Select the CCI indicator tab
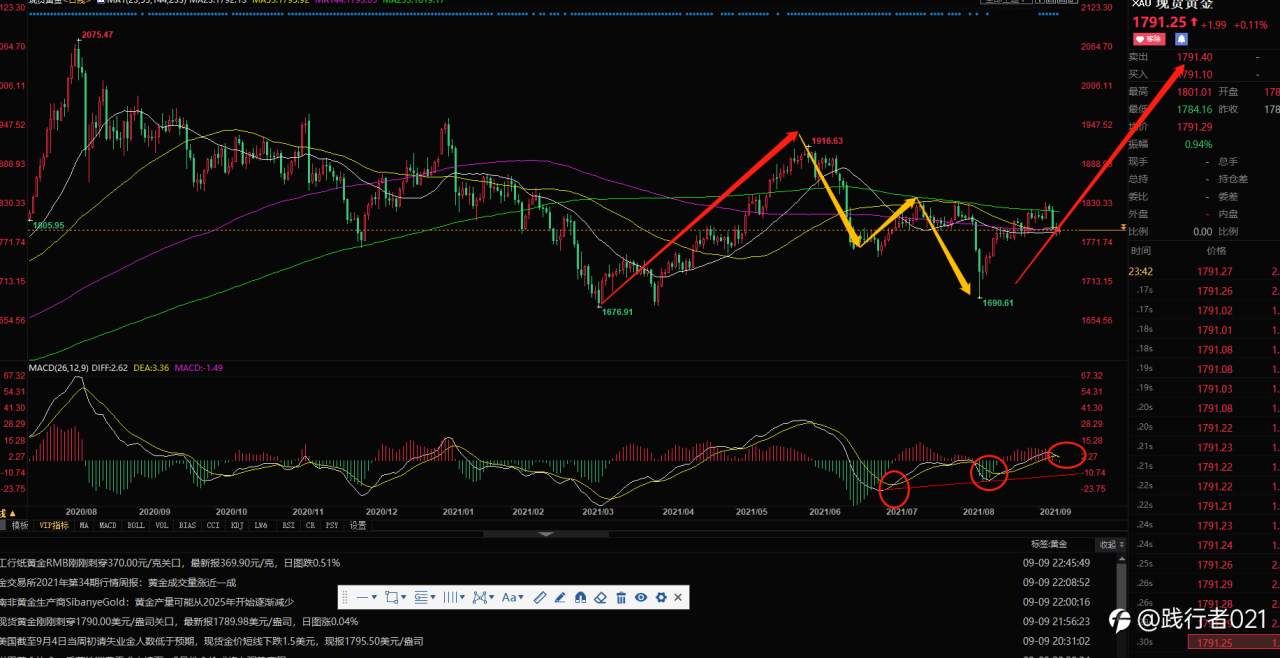This screenshot has width=1280, height=658. click(213, 524)
